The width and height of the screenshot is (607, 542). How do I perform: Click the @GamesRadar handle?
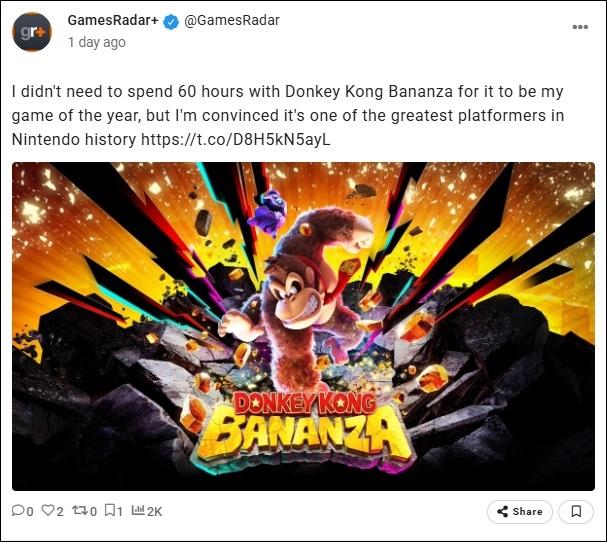tap(232, 21)
